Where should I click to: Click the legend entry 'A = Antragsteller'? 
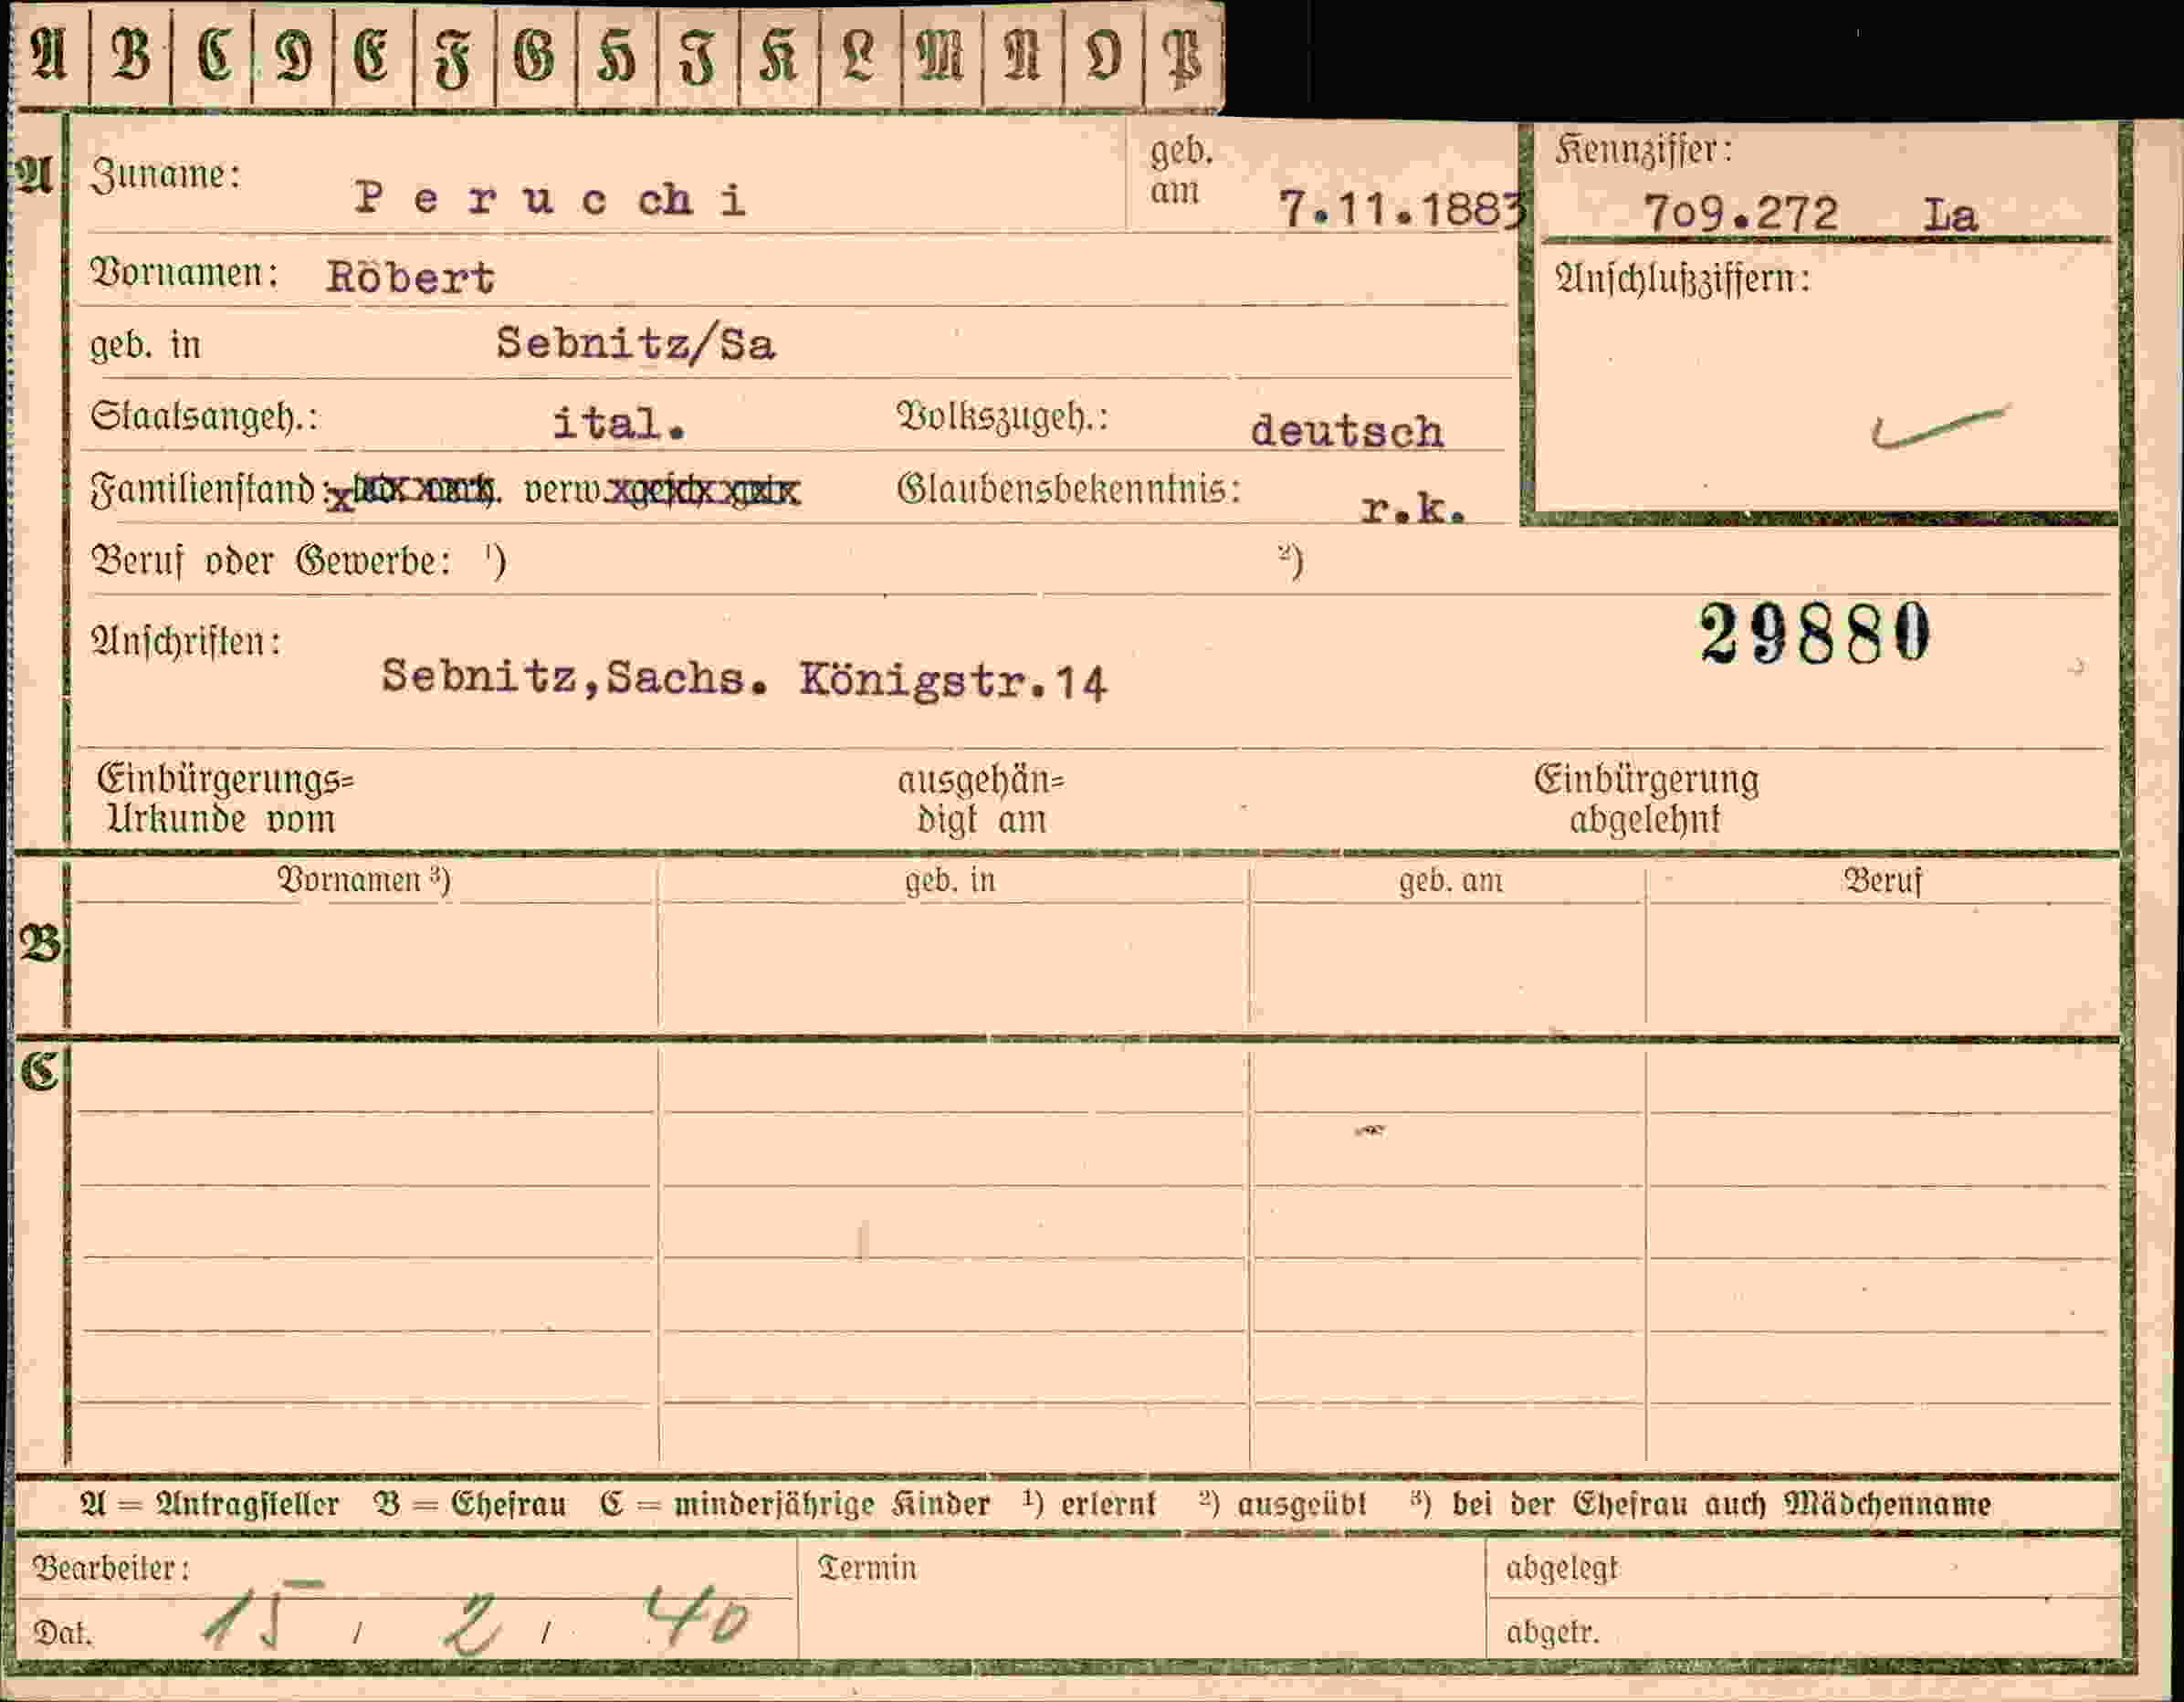coord(210,1504)
